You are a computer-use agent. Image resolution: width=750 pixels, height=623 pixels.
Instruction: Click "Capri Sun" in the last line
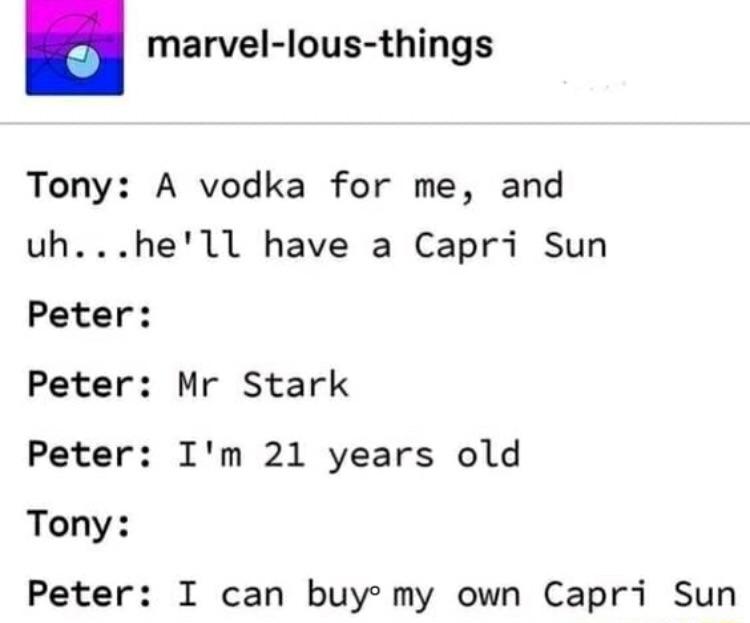[639, 594]
